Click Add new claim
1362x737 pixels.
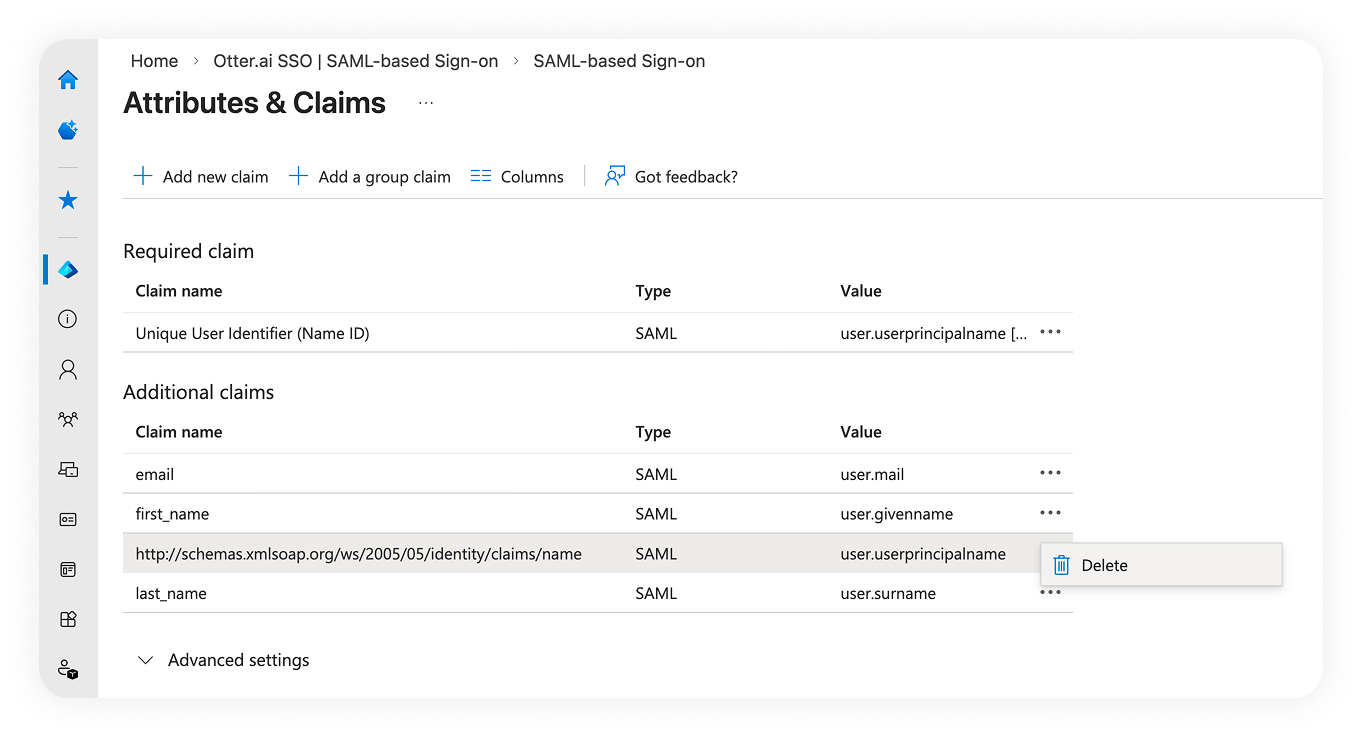tap(201, 177)
